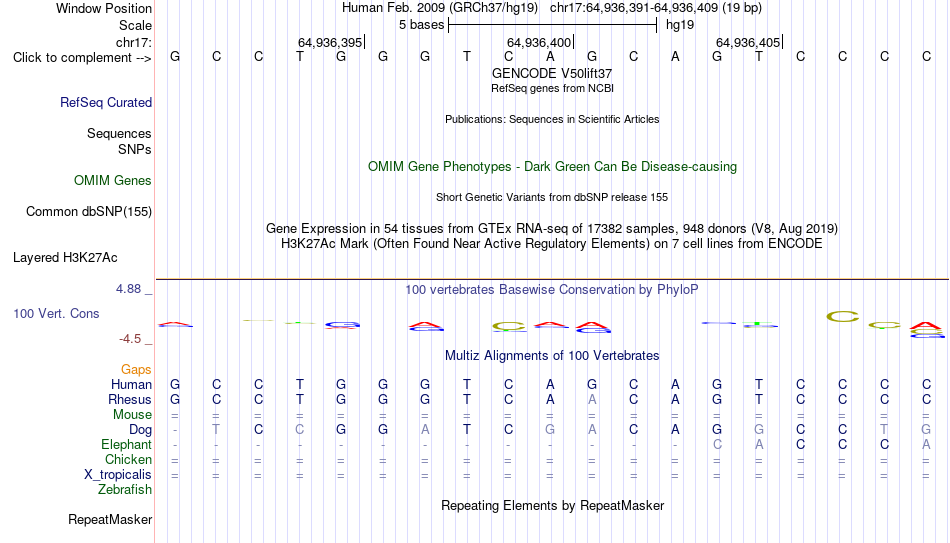Click the GENCODE V50lift37 track title

click(552, 73)
